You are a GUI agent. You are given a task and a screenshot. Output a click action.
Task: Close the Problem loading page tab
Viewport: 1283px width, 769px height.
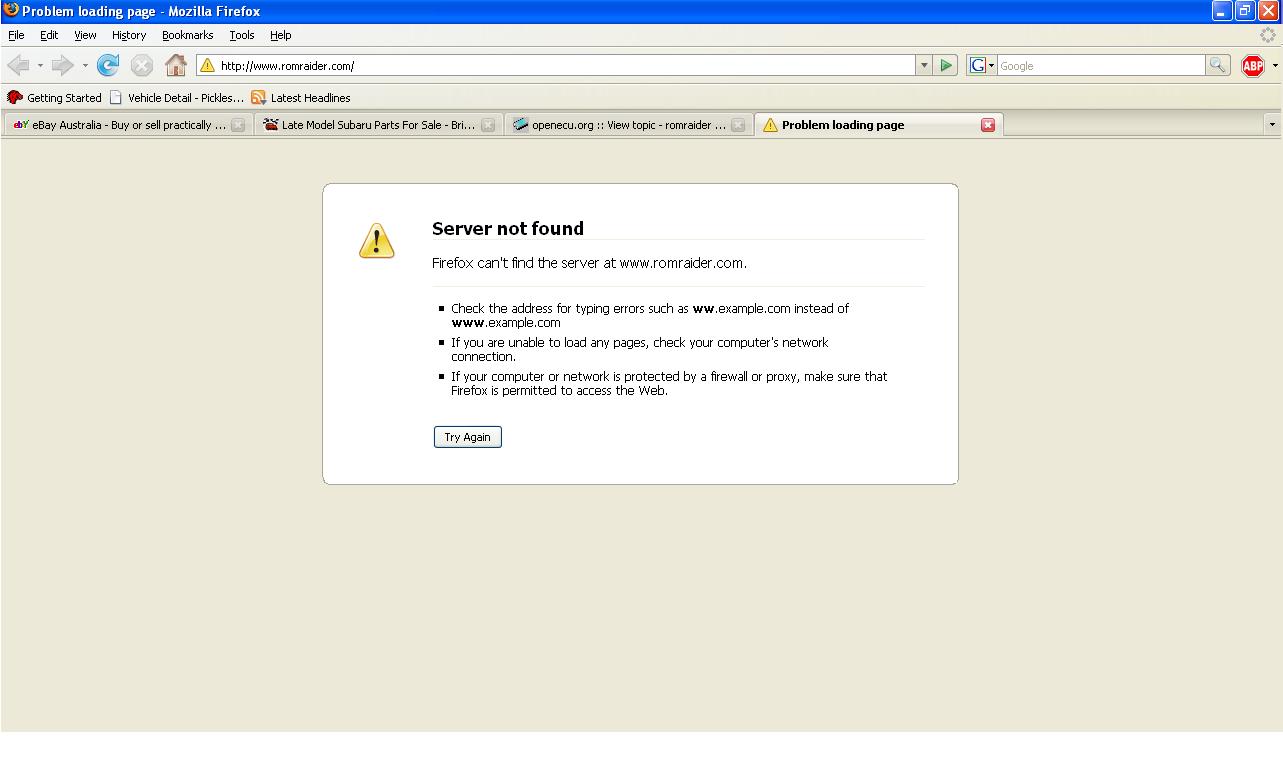(x=988, y=125)
